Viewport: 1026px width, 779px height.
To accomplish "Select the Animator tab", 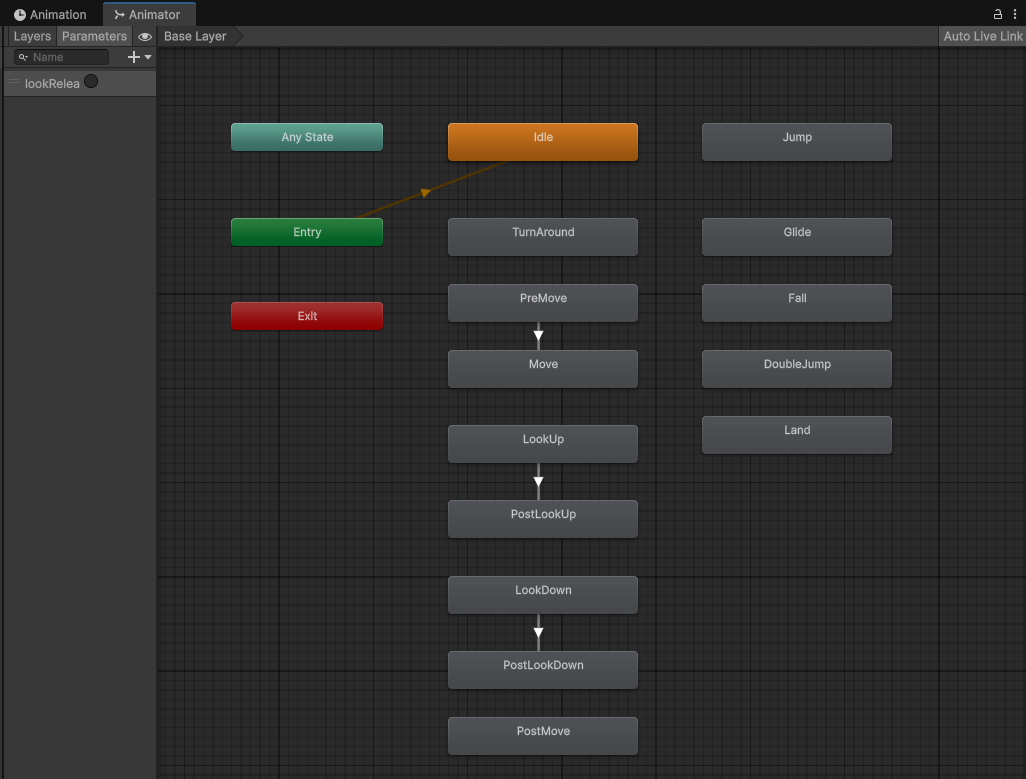I will (147, 14).
